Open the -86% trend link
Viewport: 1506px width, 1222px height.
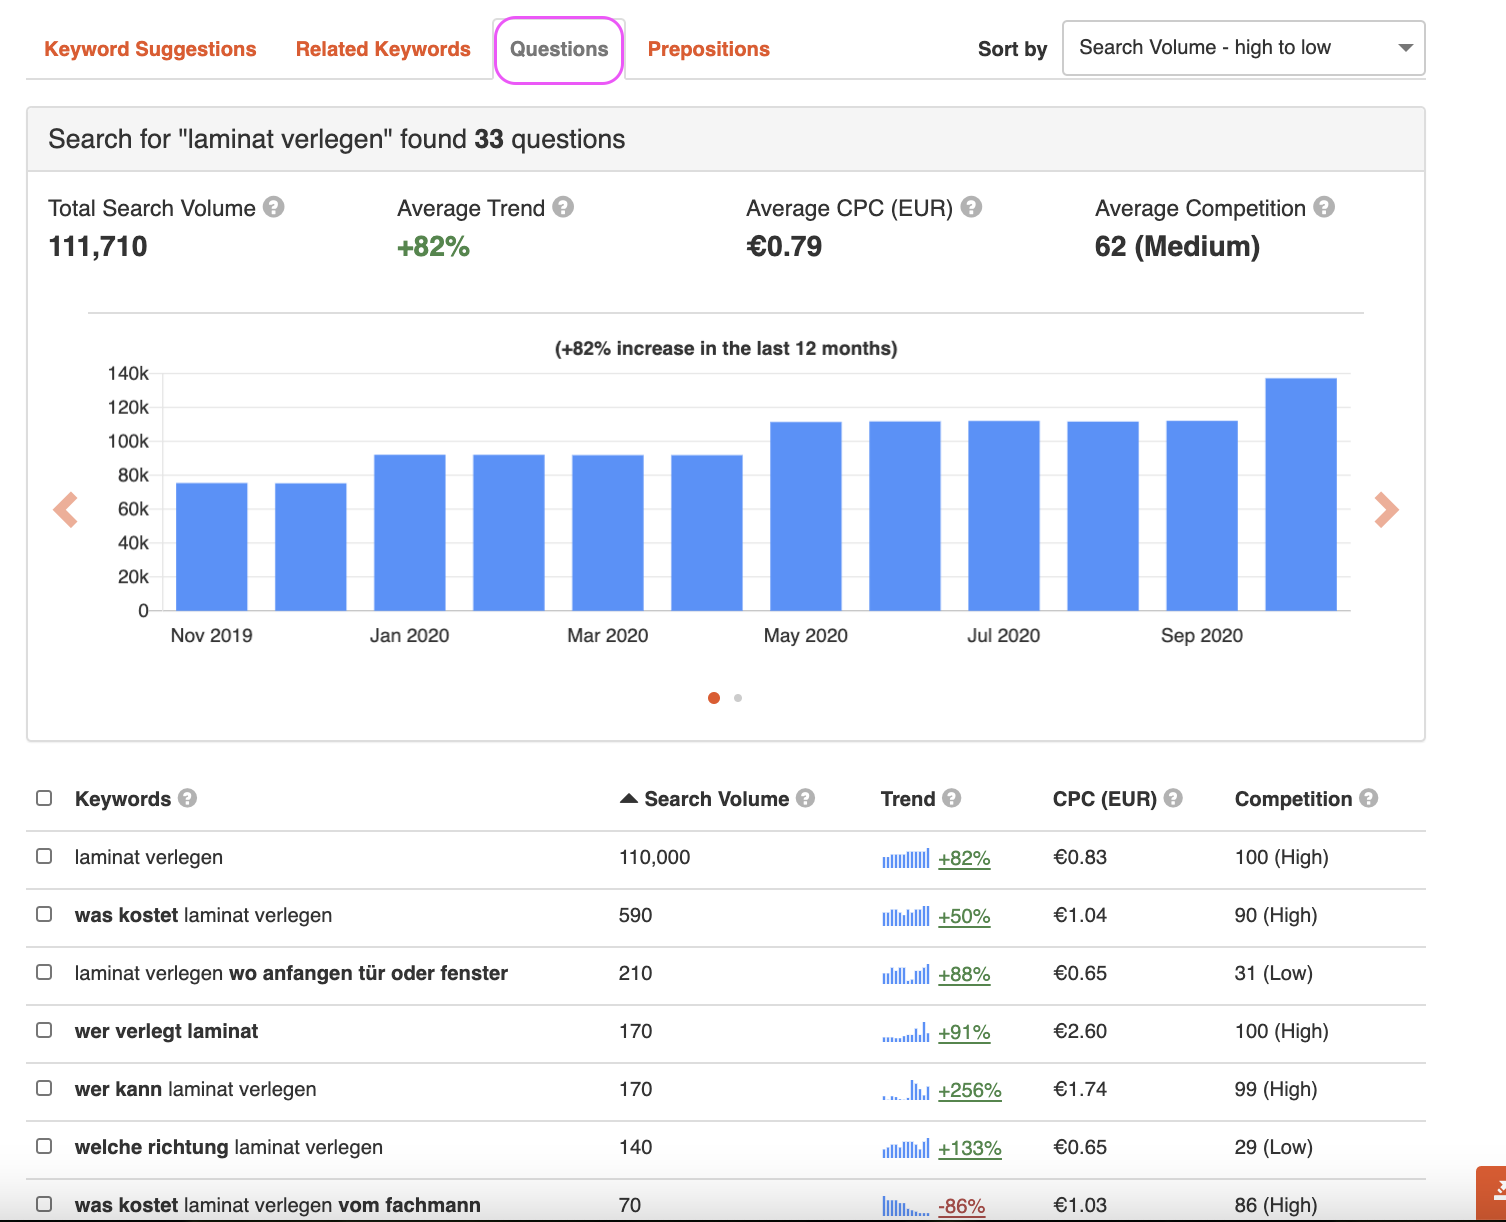[962, 1206]
